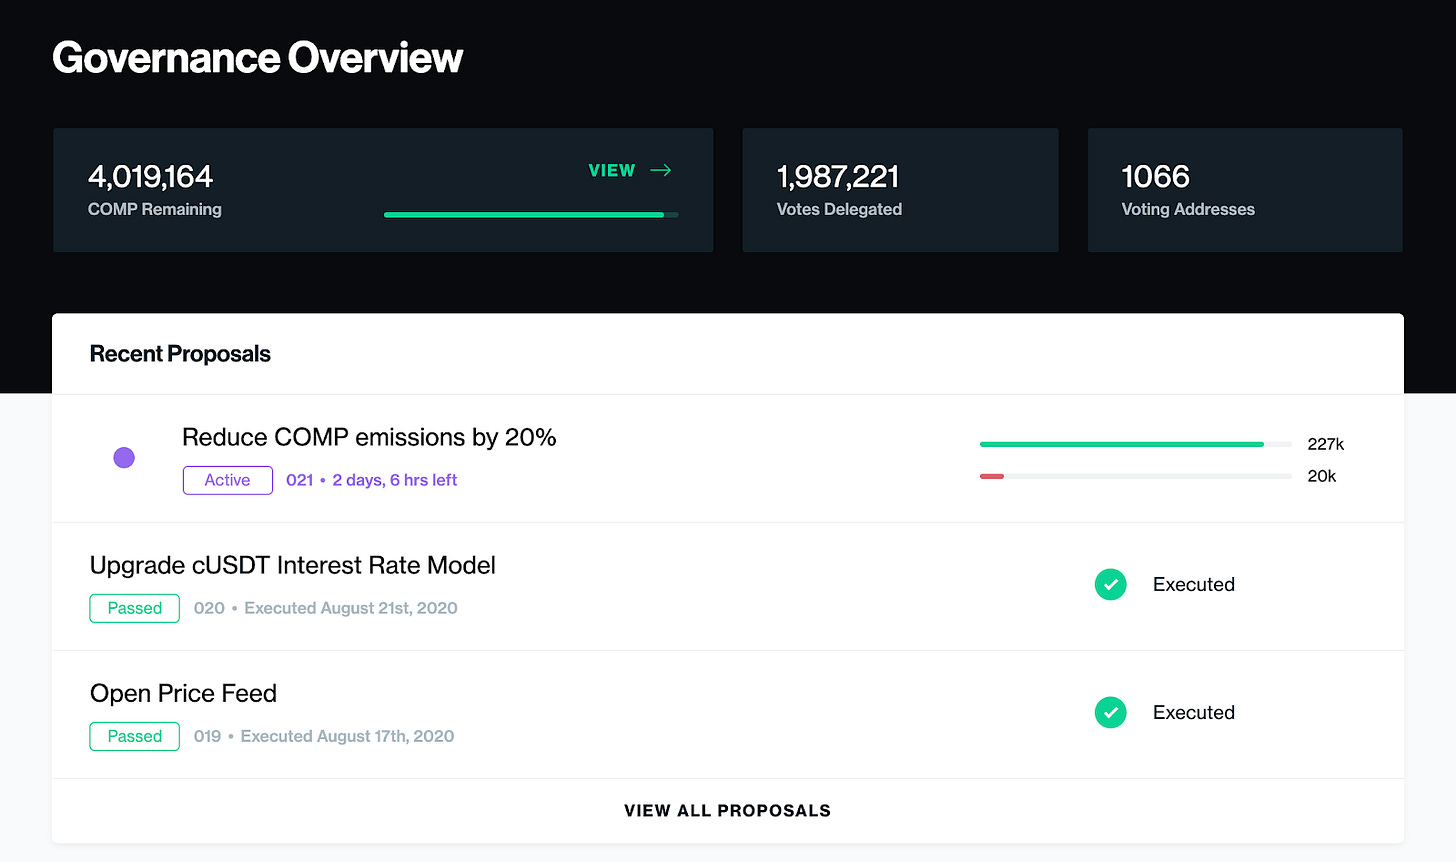Open Upgrade cUSDT Interest Rate Model proposal
1456x862 pixels.
click(x=292, y=565)
